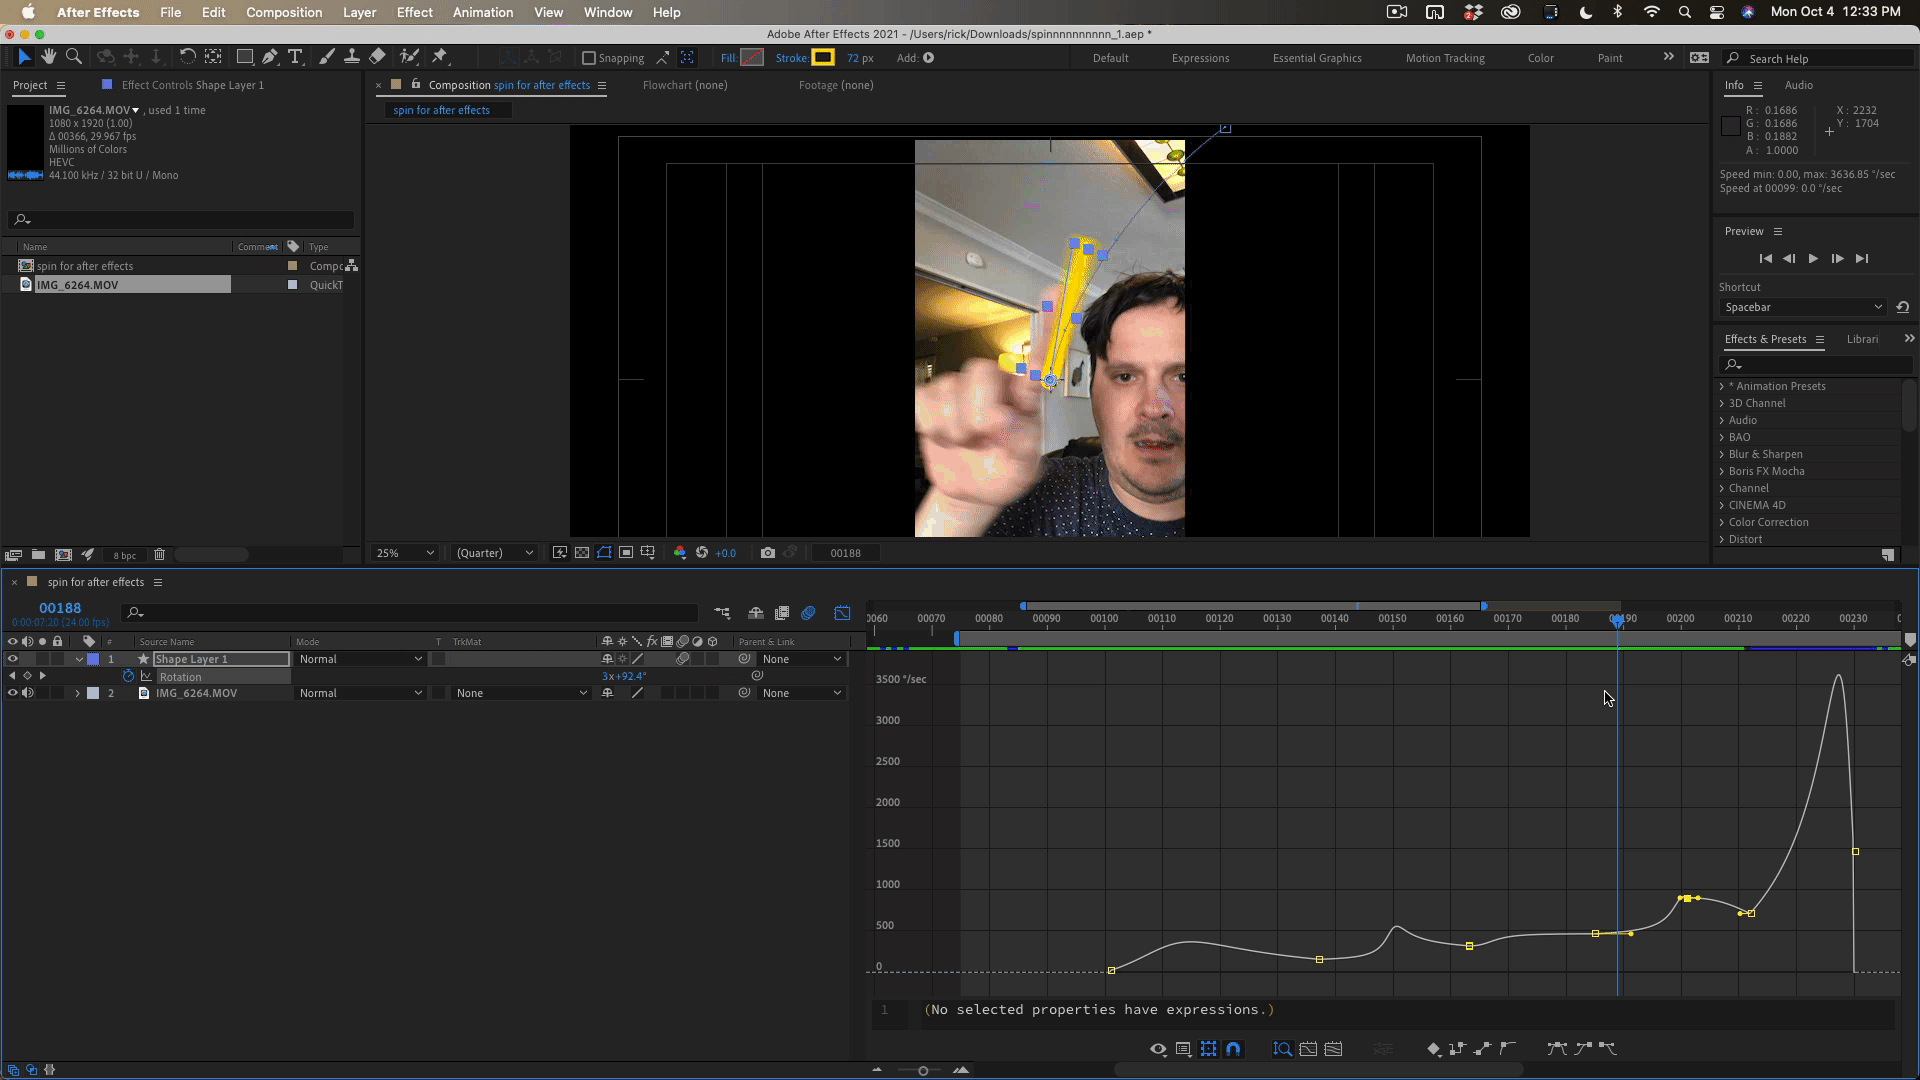The image size is (1920, 1080).
Task: Select the Hand tool
Action: [x=48, y=57]
